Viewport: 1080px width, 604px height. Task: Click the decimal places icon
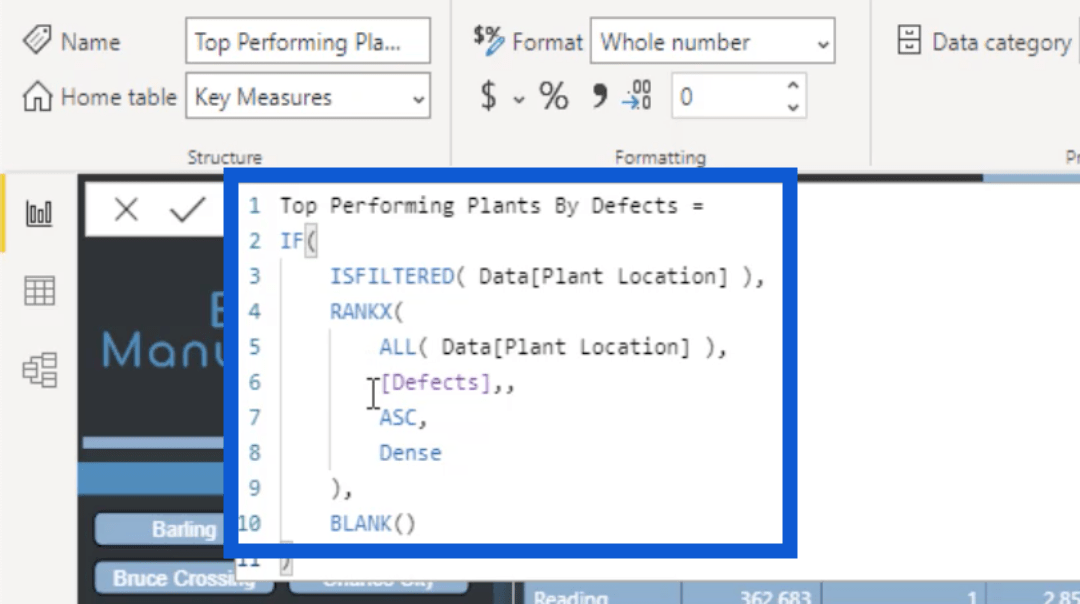[638, 95]
